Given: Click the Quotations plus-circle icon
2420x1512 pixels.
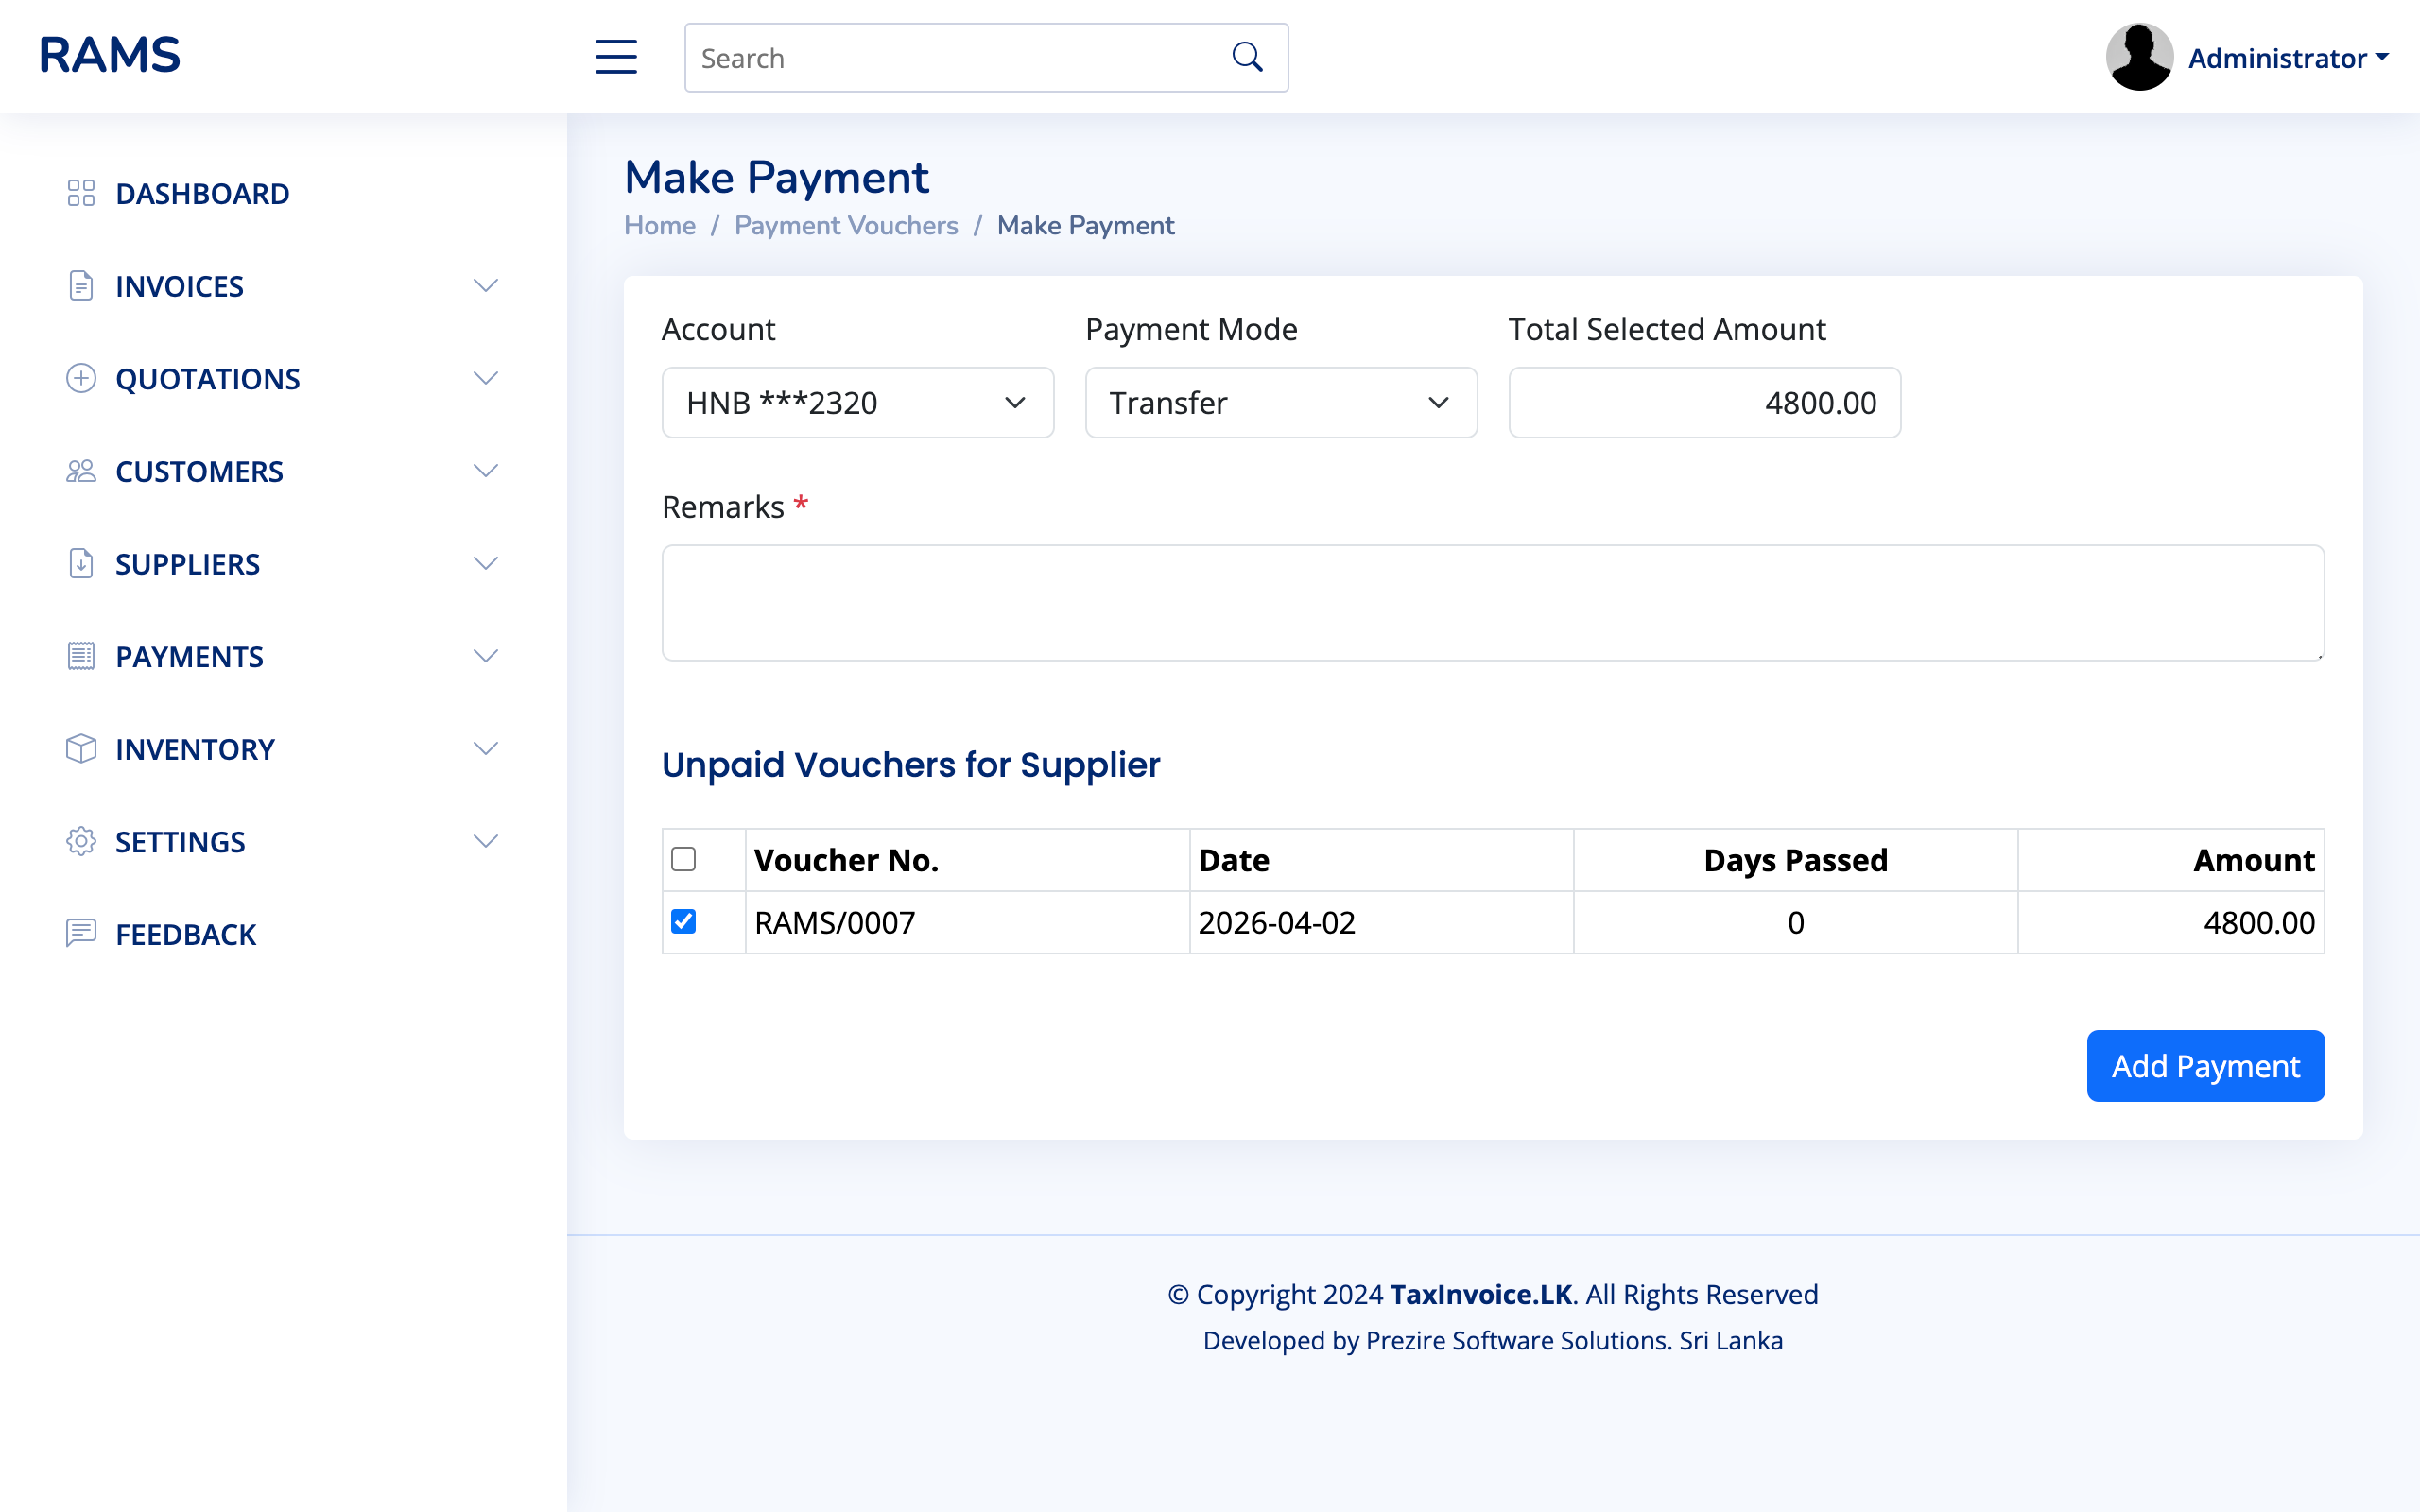Looking at the screenshot, I should click(81, 378).
